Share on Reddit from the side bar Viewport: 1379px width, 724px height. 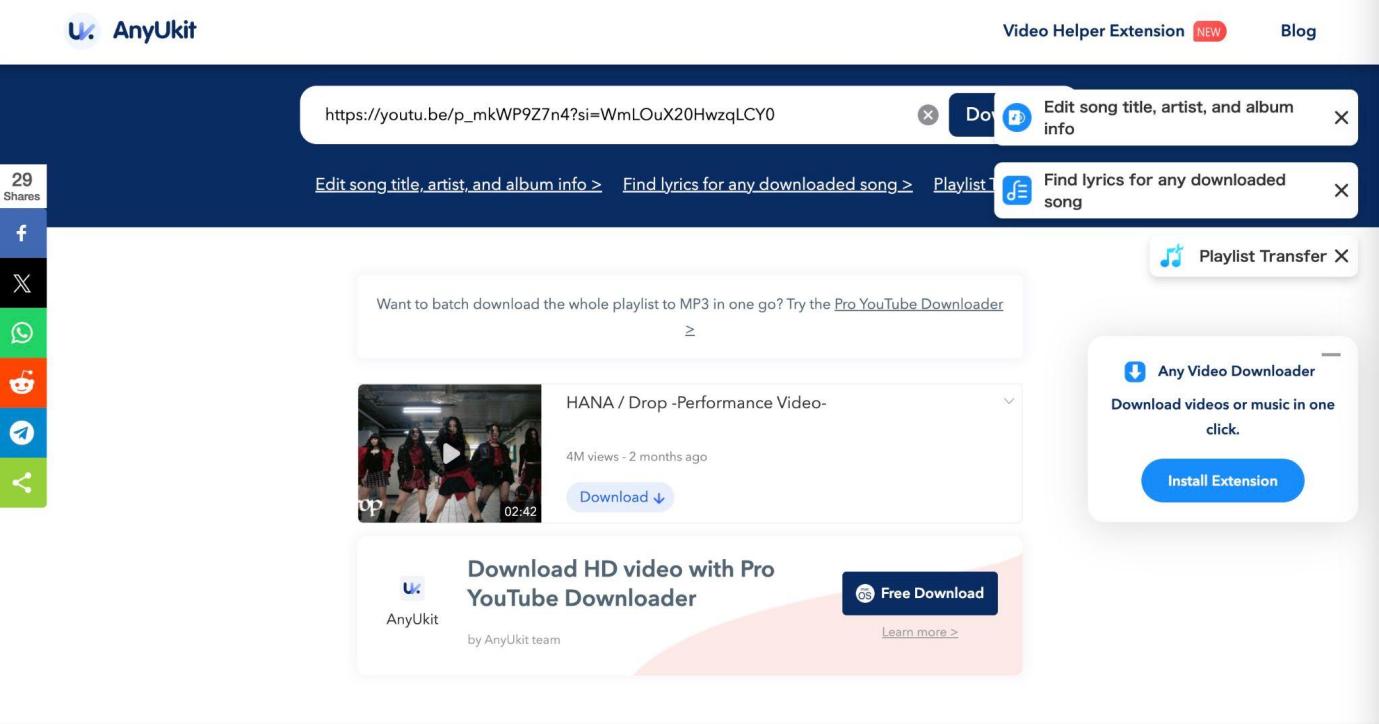[x=23, y=383]
